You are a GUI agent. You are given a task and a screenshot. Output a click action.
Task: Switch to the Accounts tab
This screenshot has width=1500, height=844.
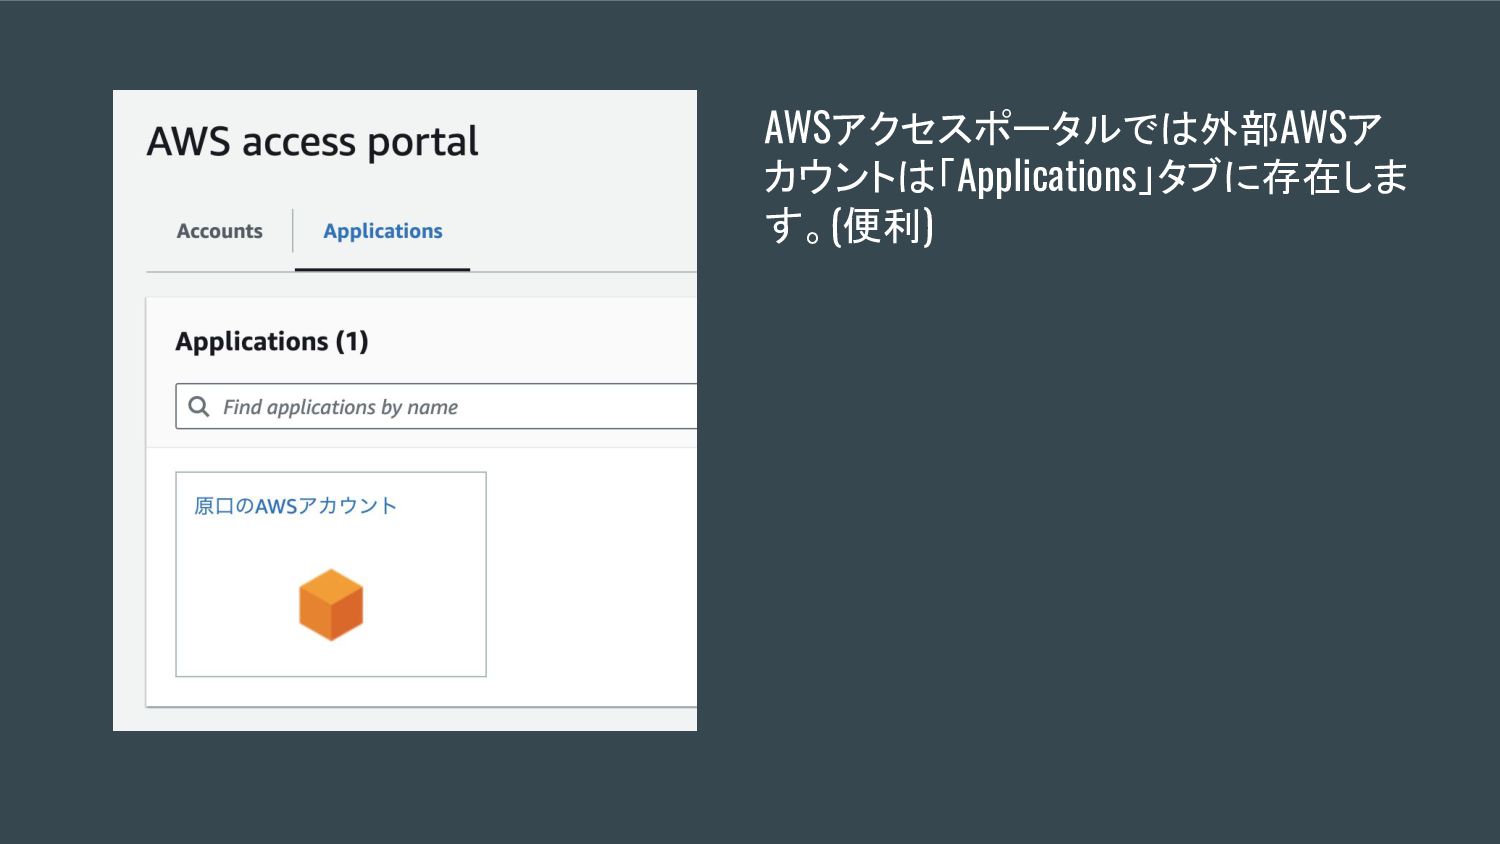pyautogui.click(x=219, y=231)
